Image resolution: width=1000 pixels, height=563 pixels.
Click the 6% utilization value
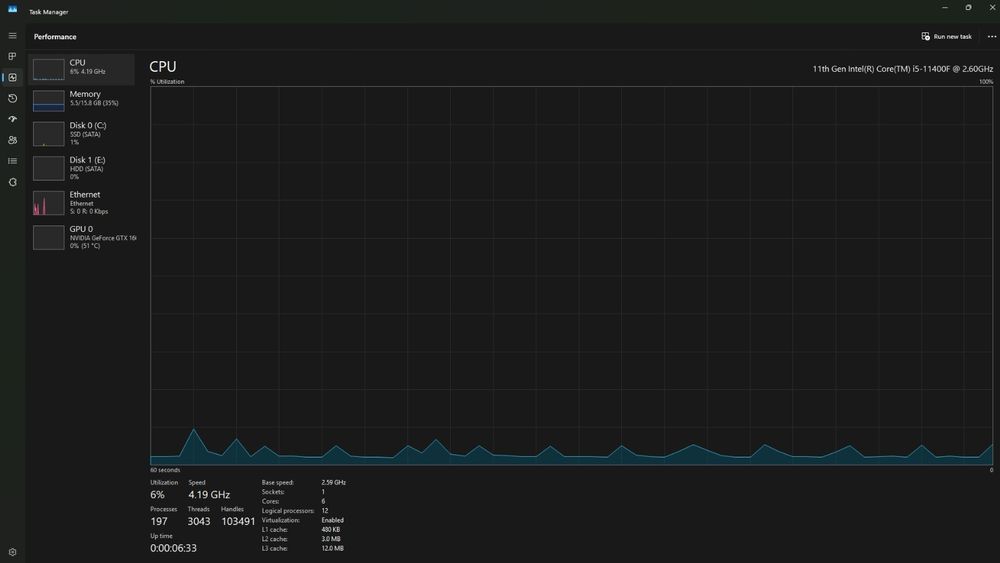(x=158, y=495)
